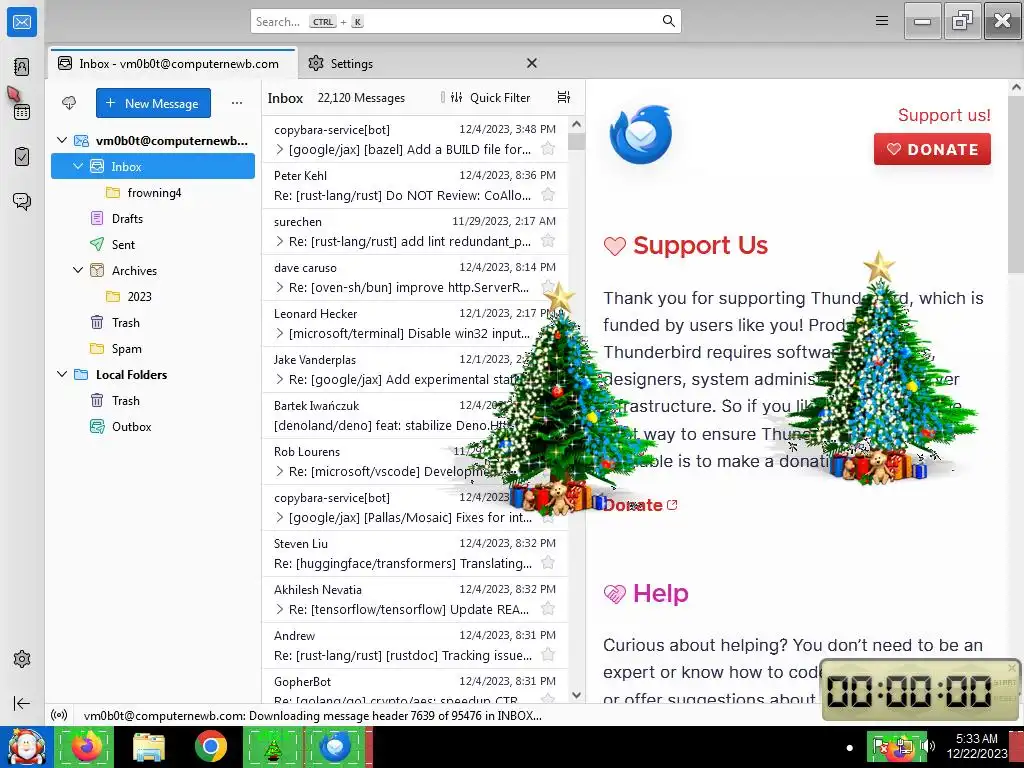Screen dimensions: 1024x768
Task: Open the Outbox folder
Action: point(131,426)
